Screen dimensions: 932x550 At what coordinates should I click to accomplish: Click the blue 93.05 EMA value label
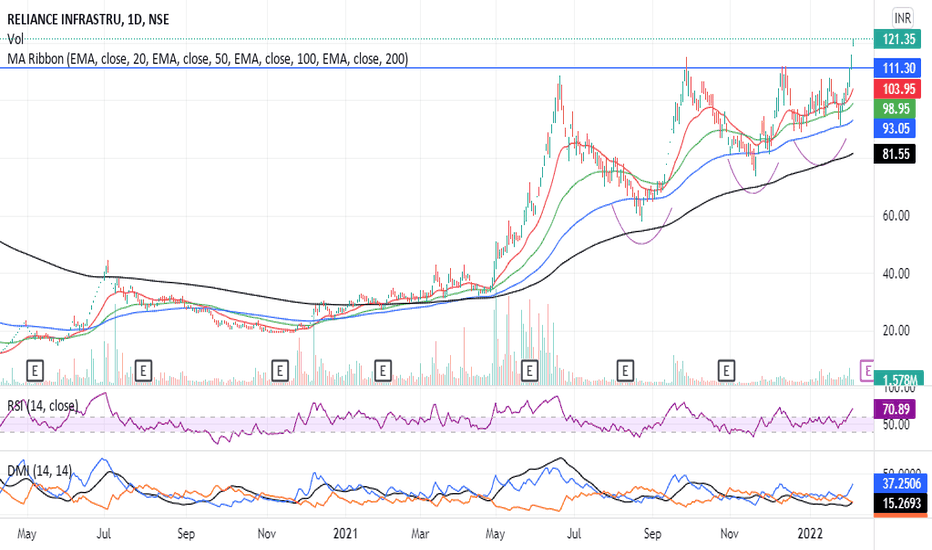click(x=896, y=128)
